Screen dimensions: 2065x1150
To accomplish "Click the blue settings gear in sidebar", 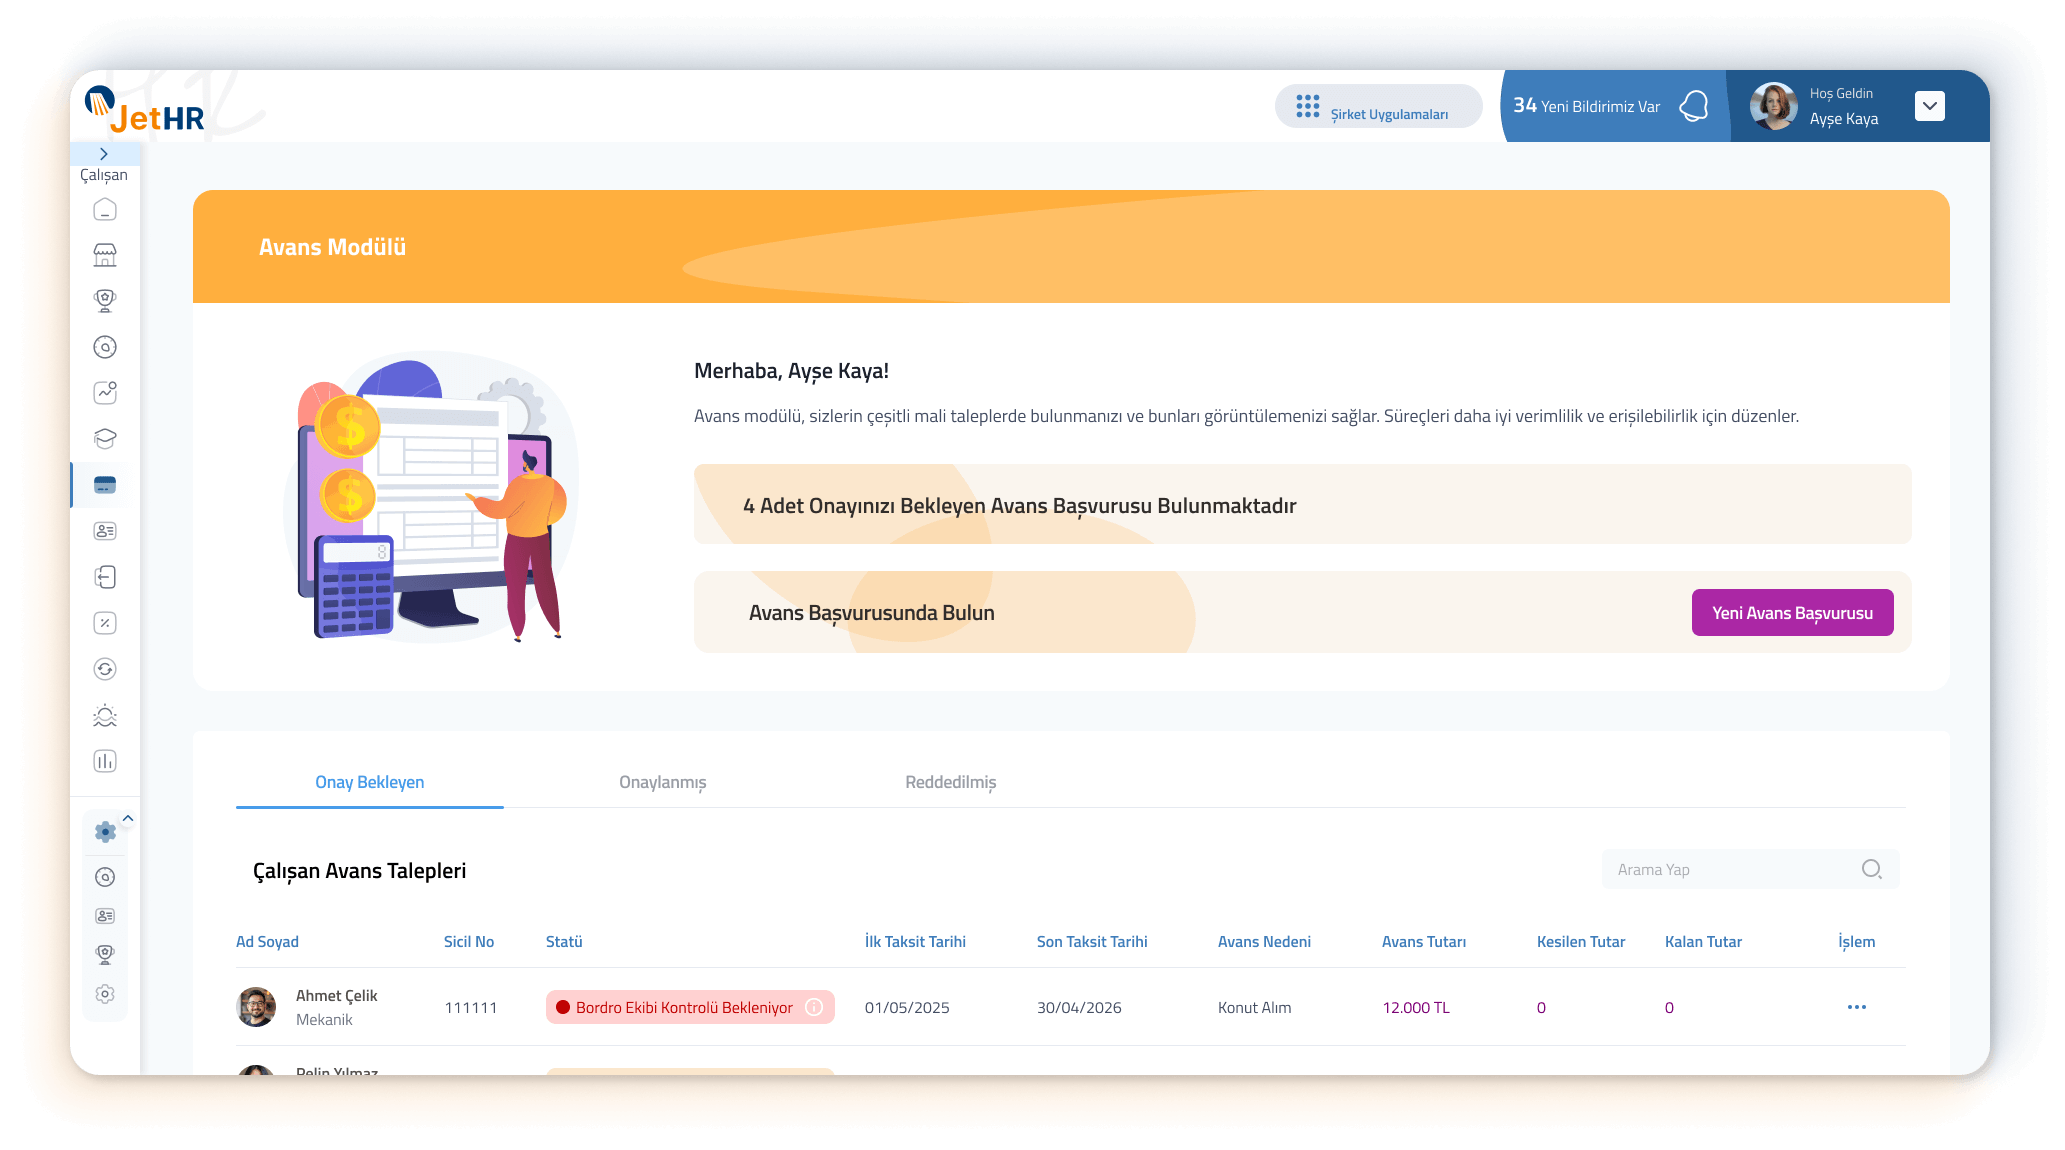I will click(x=105, y=832).
